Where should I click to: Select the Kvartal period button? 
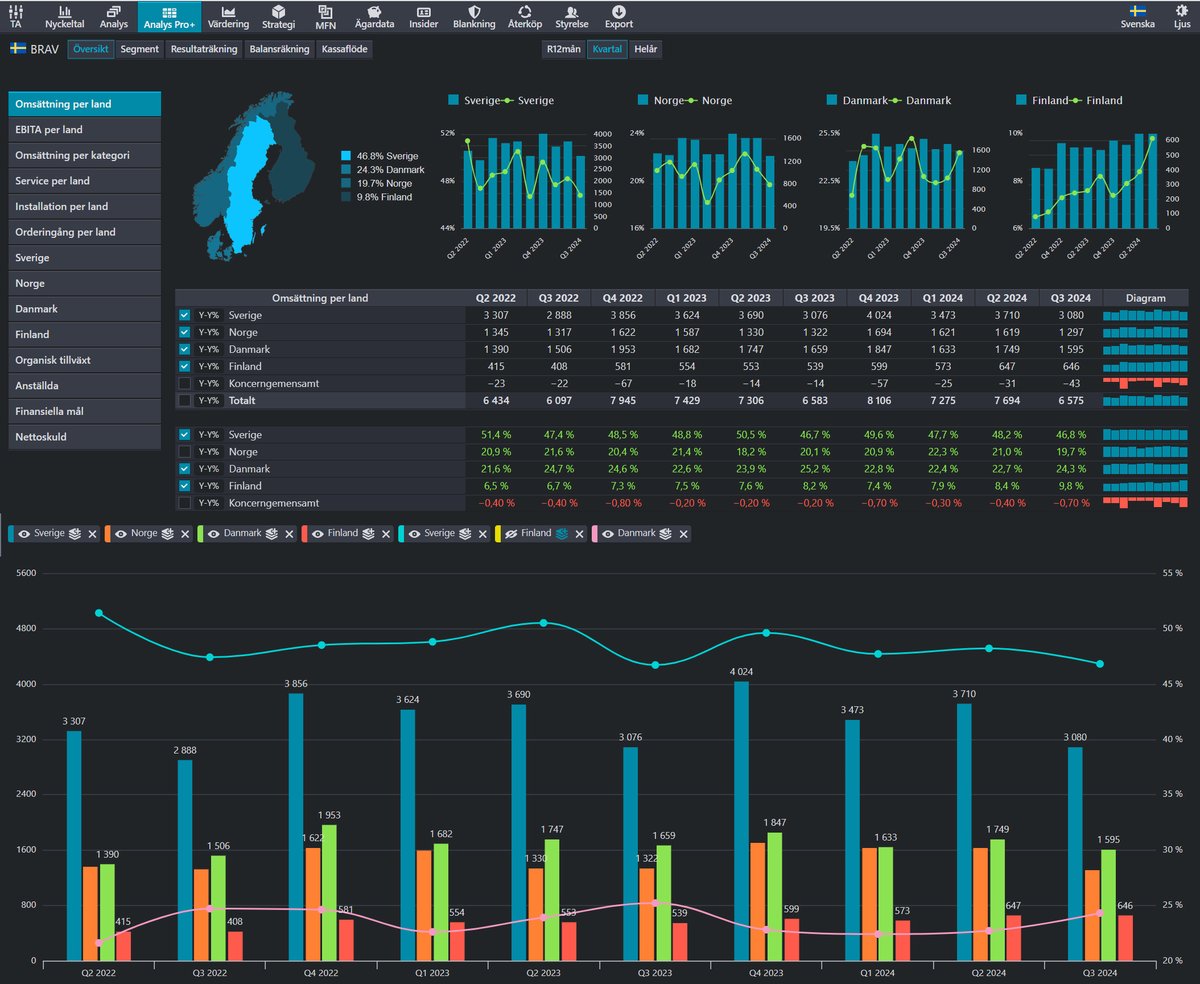607,49
